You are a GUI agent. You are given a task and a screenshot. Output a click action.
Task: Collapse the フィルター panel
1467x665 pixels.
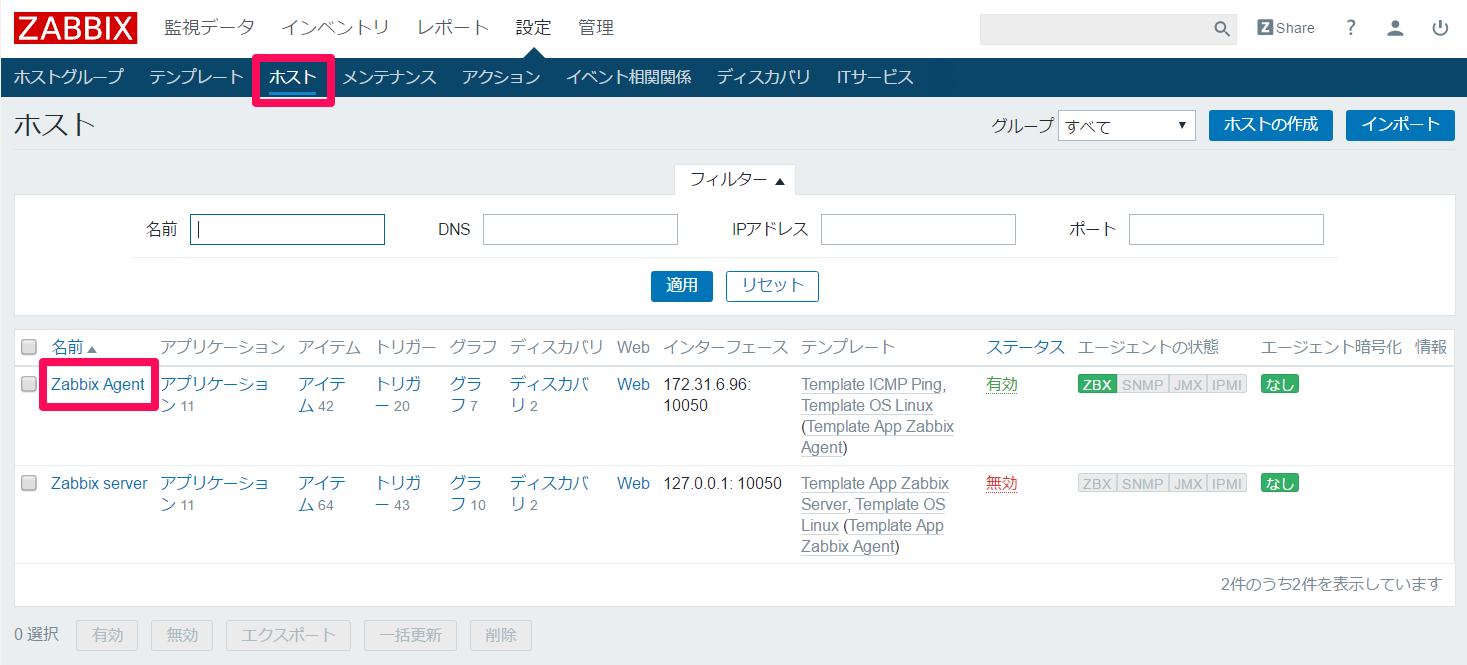point(736,180)
